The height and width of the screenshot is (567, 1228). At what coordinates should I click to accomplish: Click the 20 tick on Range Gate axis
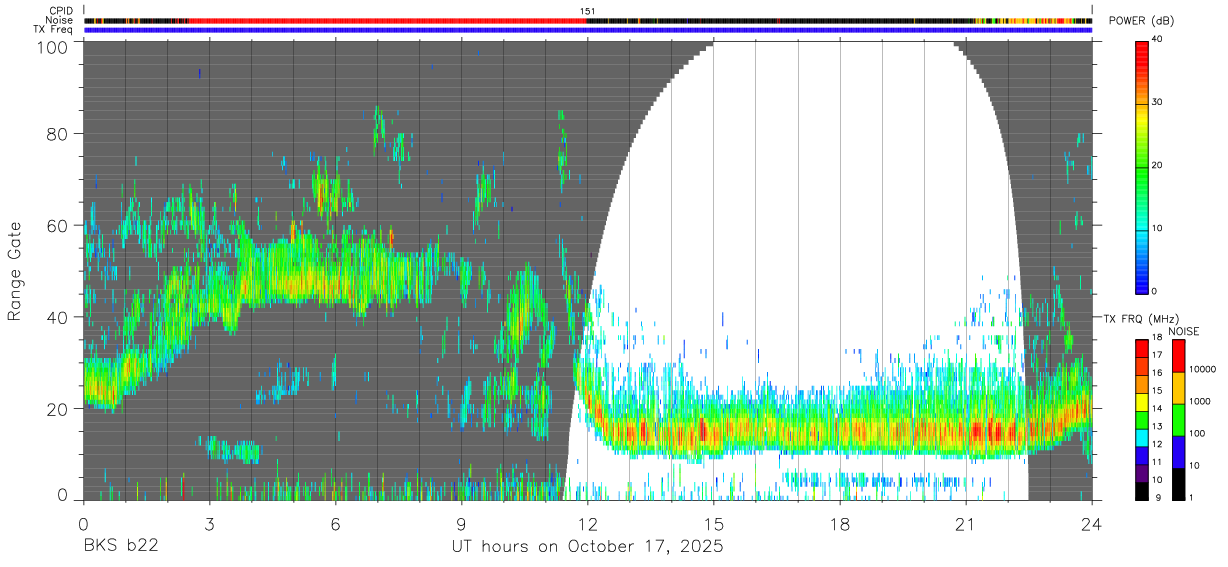coord(59,409)
